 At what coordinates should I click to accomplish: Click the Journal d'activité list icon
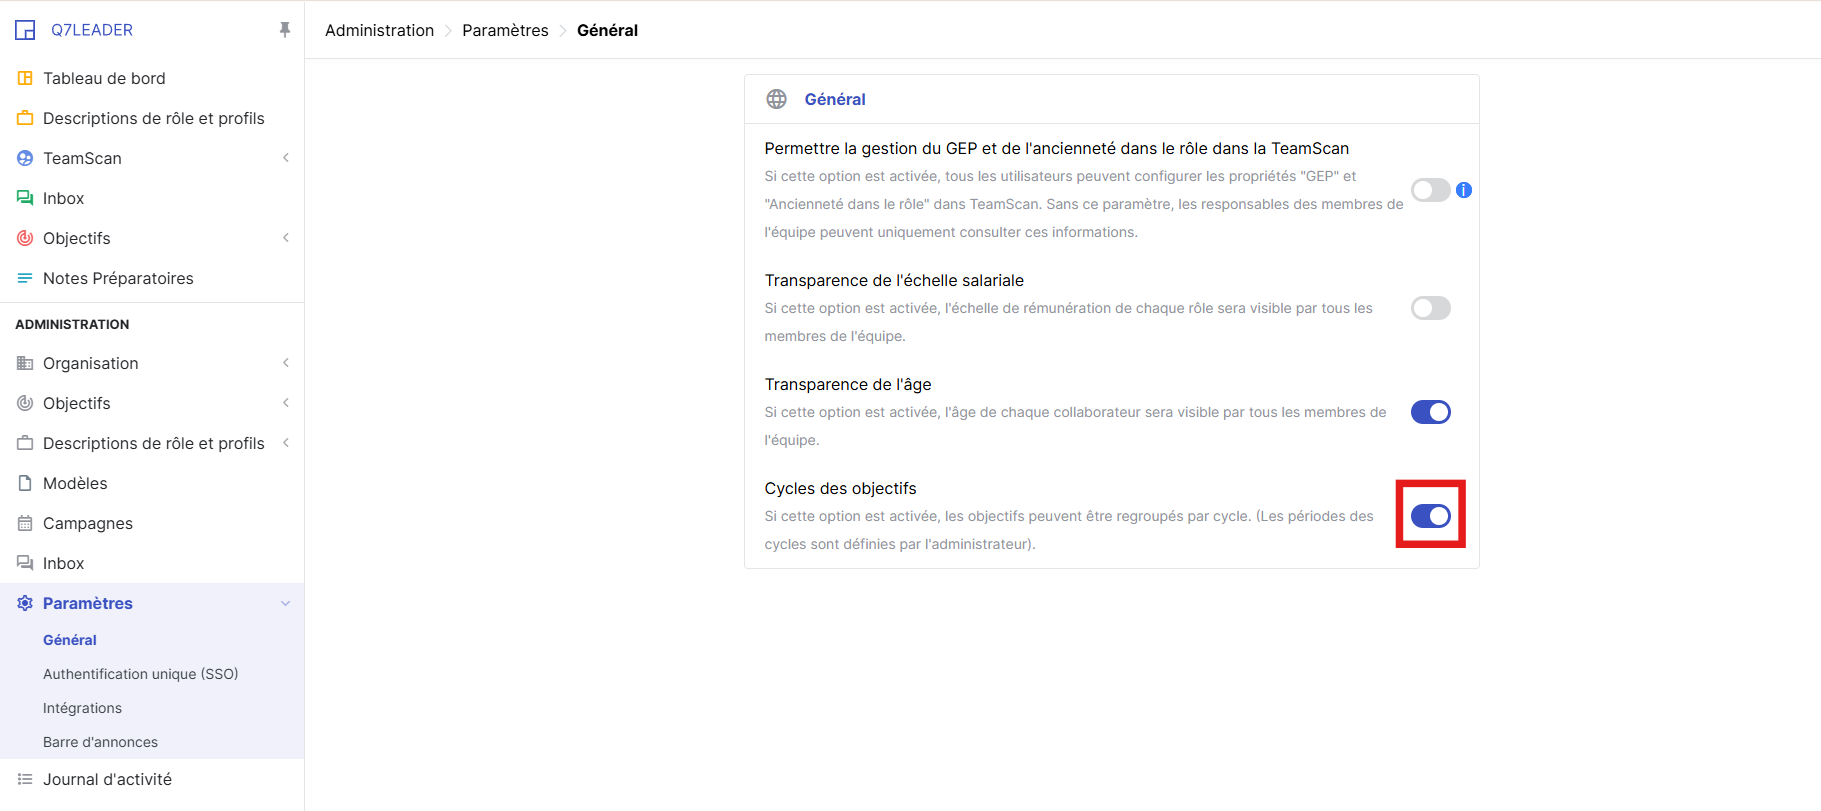25,779
